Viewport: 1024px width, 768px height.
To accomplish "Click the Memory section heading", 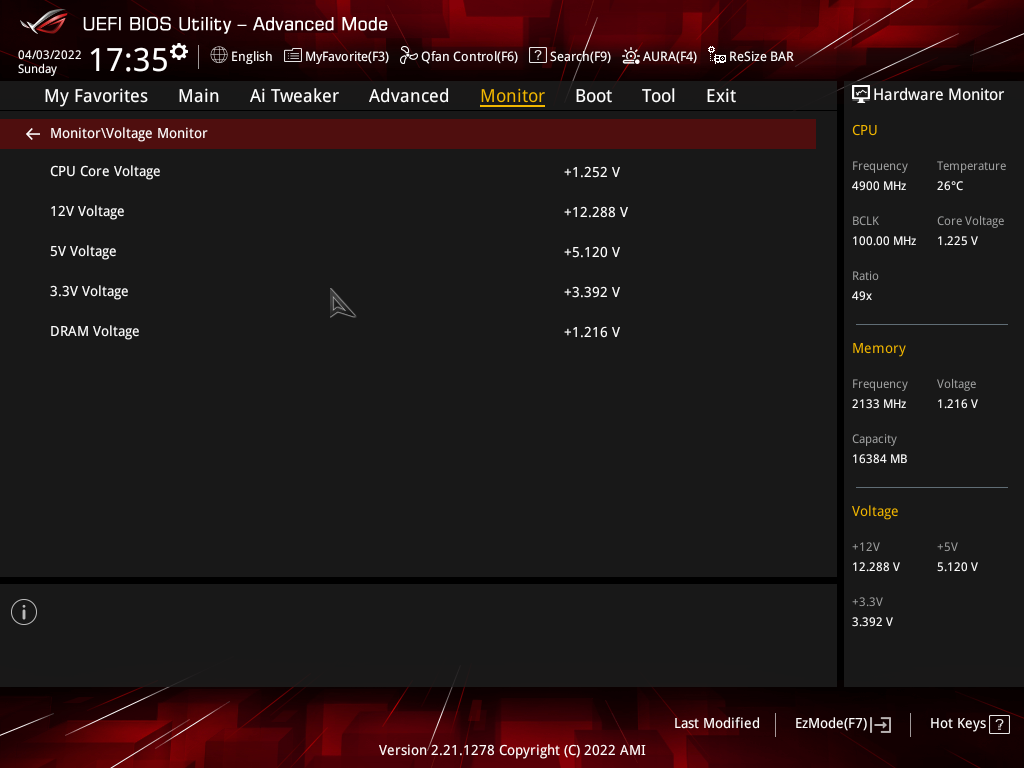I will click(x=878, y=349).
